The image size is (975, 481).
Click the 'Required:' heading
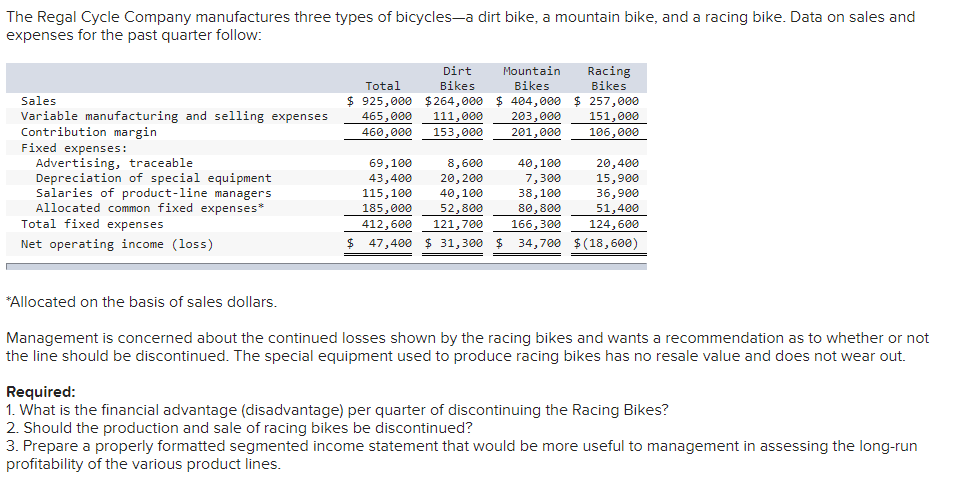coord(40,392)
